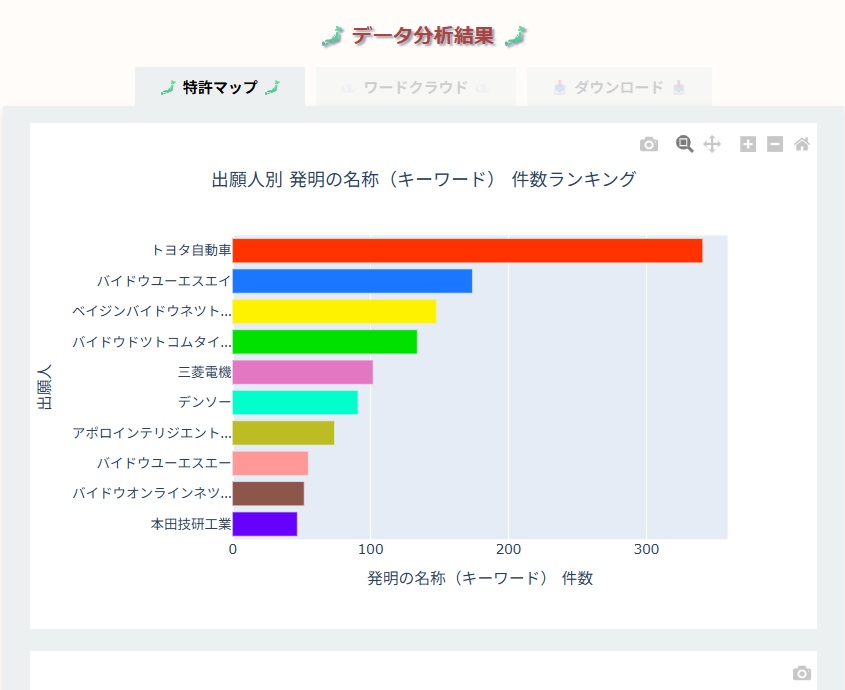This screenshot has width=845, height=690.
Task: Open the 特許マップ tab
Action: (x=220, y=87)
